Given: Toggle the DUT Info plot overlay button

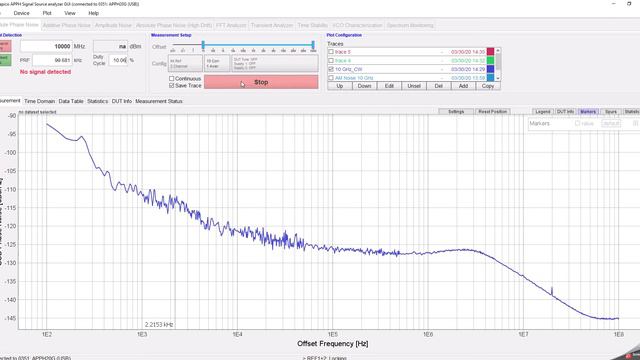Looking at the screenshot, I should 565,111.
